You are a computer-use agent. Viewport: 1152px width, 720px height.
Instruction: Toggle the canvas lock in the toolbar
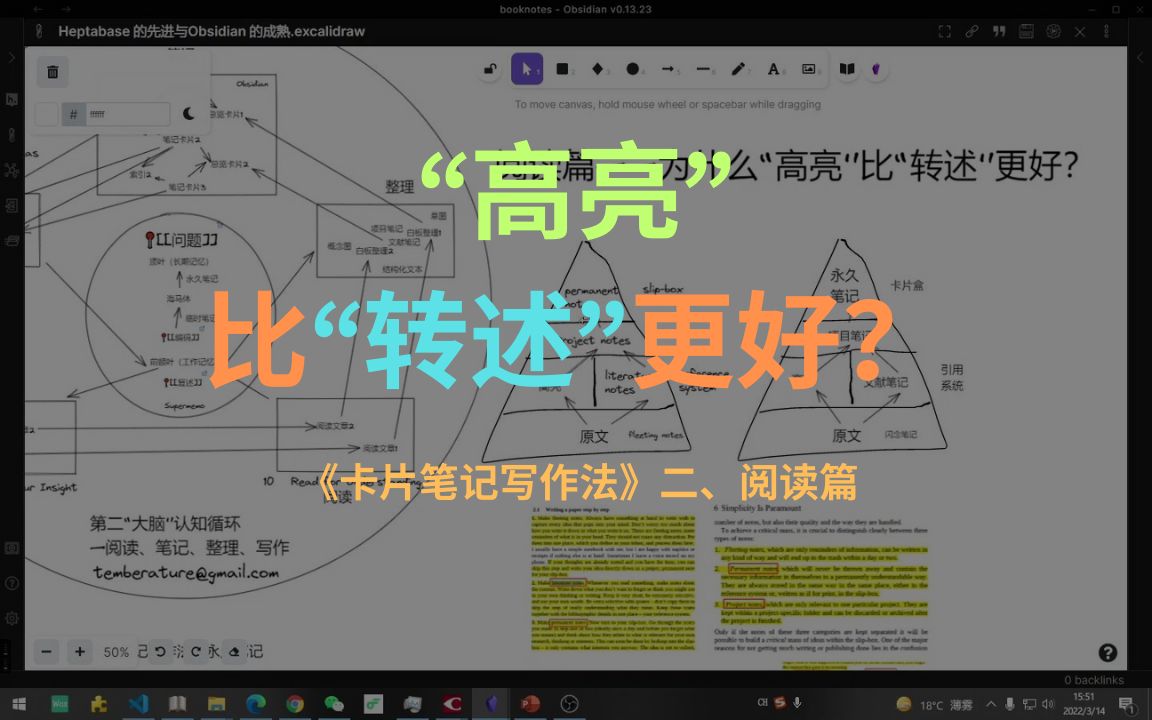pyautogui.click(x=490, y=68)
